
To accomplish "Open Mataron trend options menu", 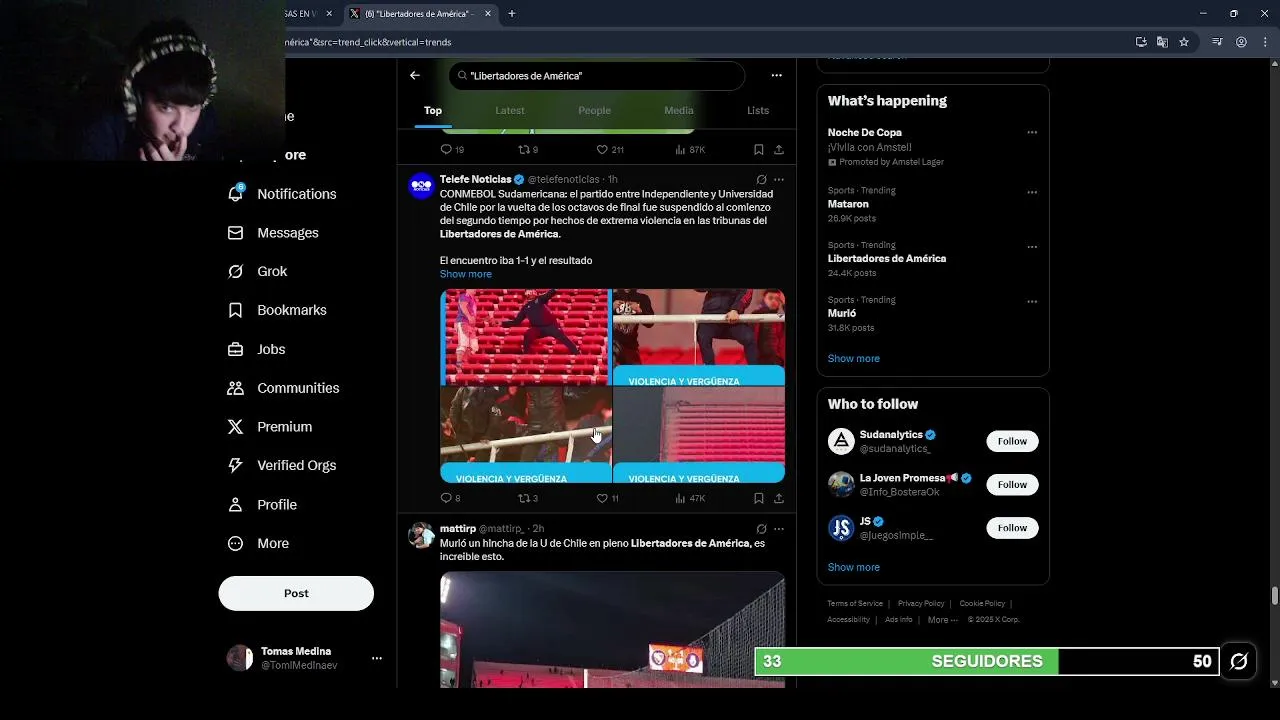I will pos(1032,192).
